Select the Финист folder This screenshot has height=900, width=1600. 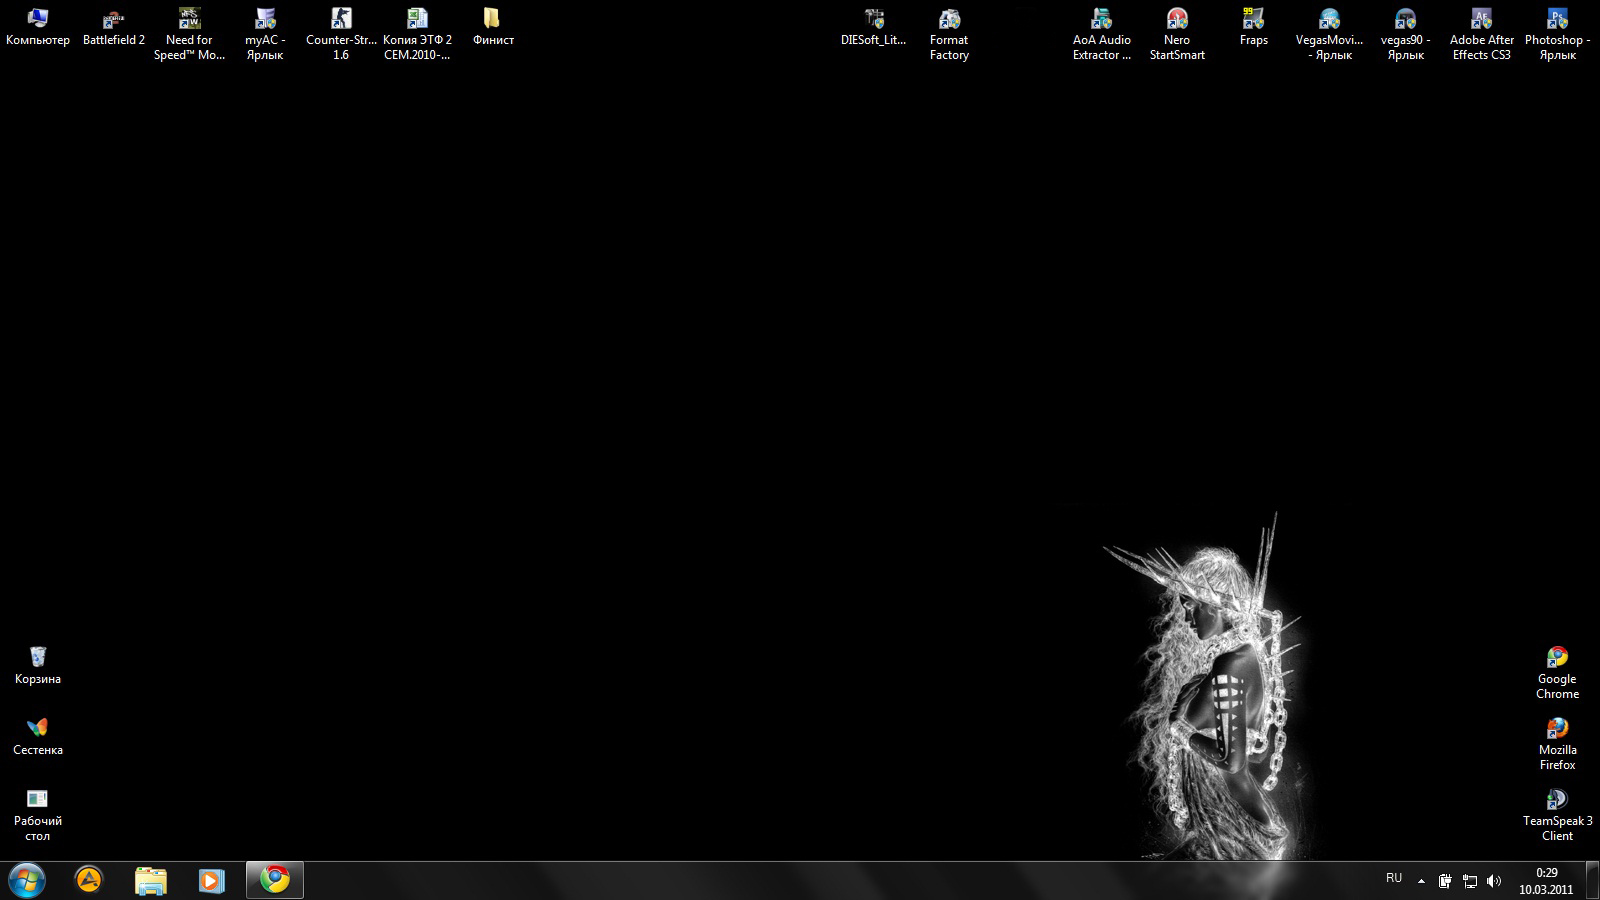point(492,20)
